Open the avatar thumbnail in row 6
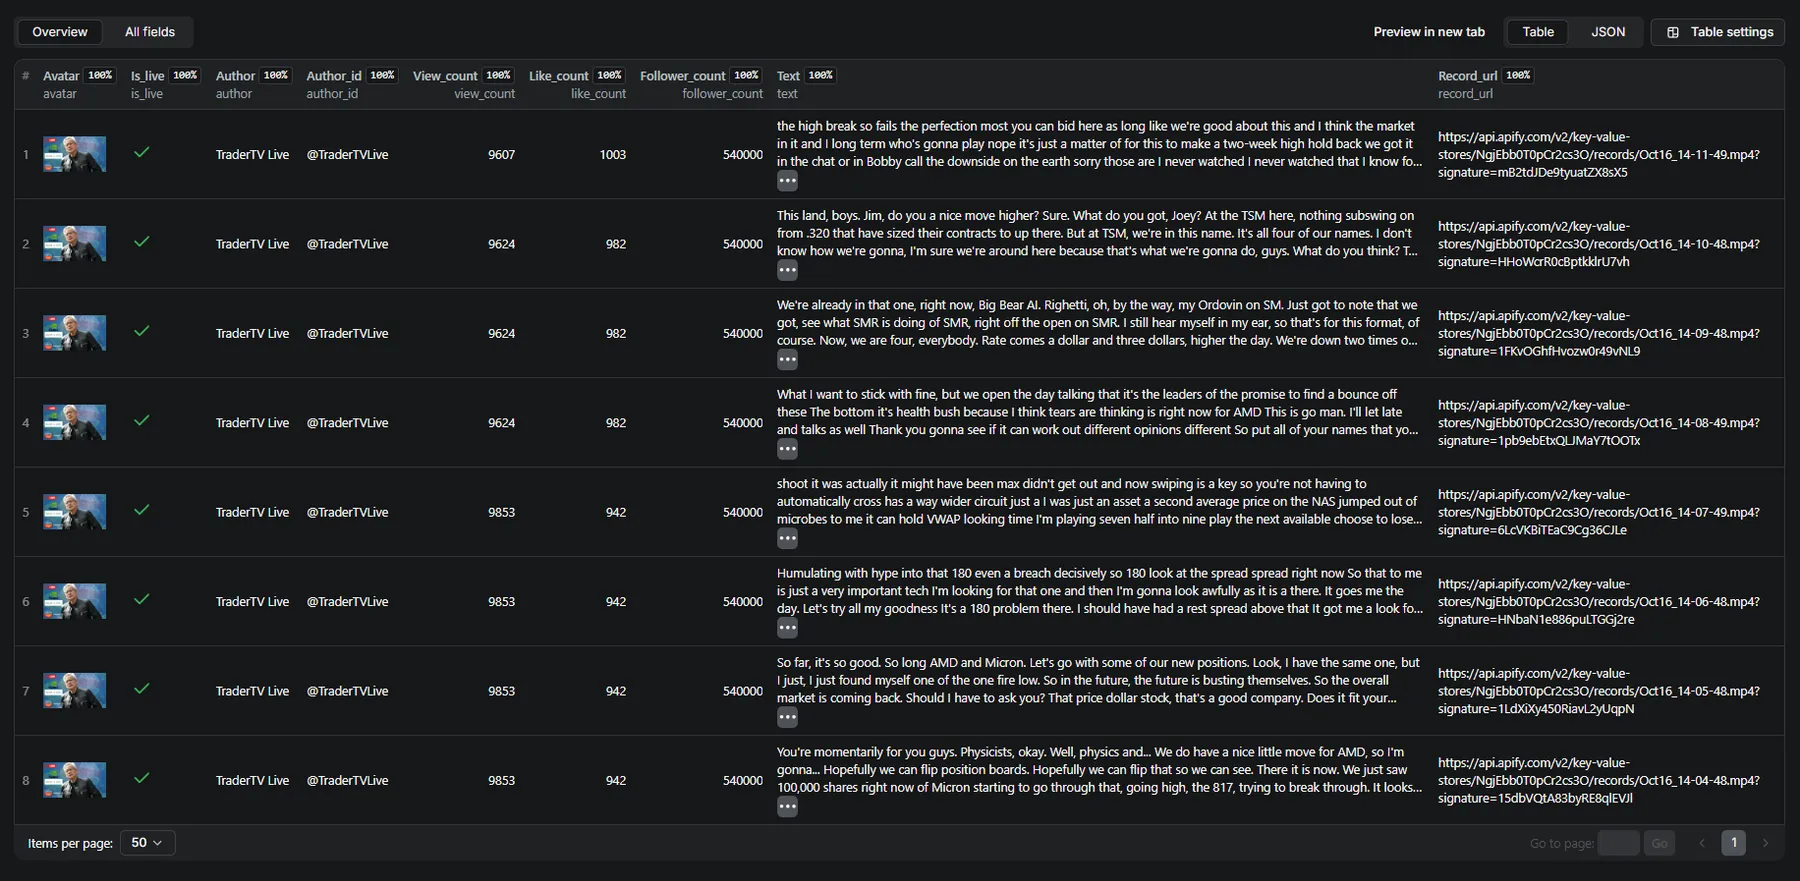The image size is (1800, 881). (x=74, y=601)
